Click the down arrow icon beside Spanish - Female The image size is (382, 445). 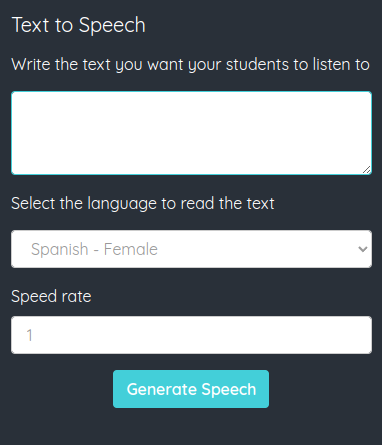363,249
